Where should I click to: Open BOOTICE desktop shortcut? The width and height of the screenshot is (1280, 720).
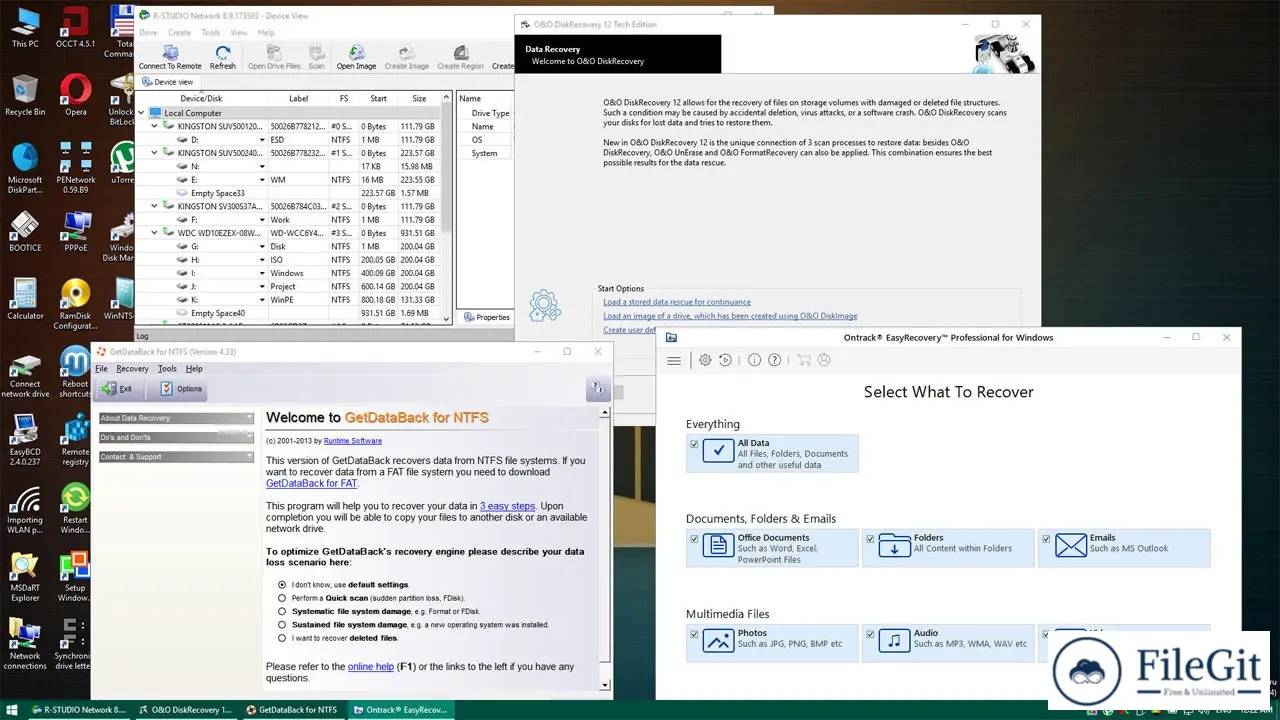[x=25, y=232]
